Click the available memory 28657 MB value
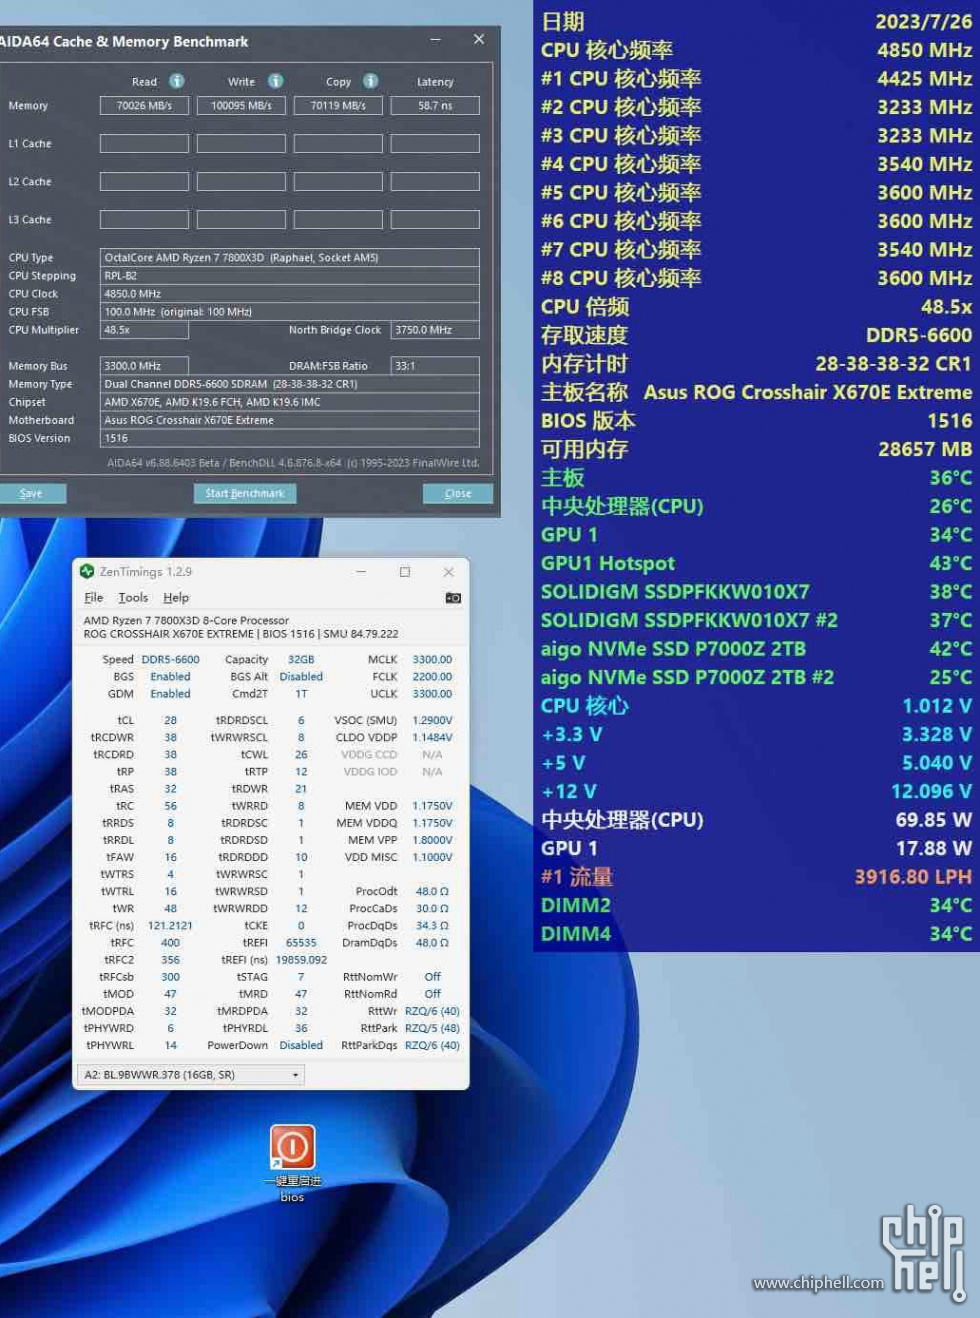The width and height of the screenshot is (980, 1318). pos(925,449)
